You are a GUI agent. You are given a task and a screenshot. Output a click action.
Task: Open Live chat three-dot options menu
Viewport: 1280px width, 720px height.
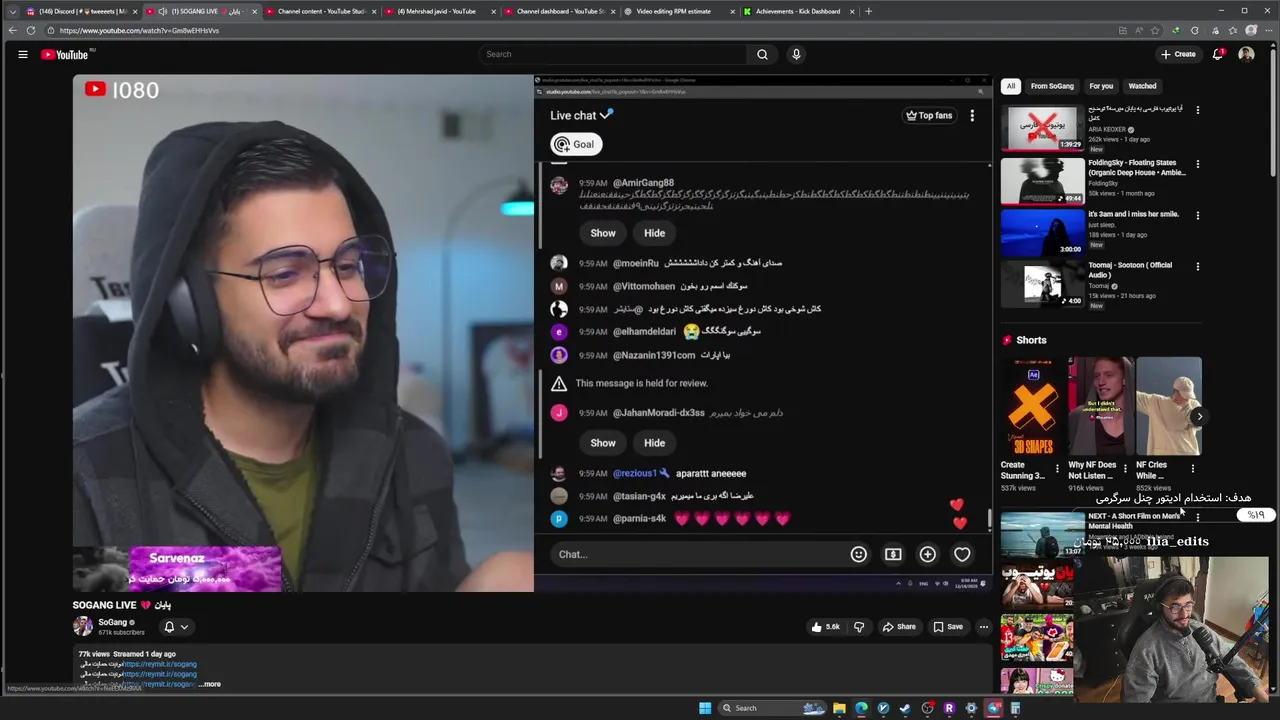pos(972,116)
